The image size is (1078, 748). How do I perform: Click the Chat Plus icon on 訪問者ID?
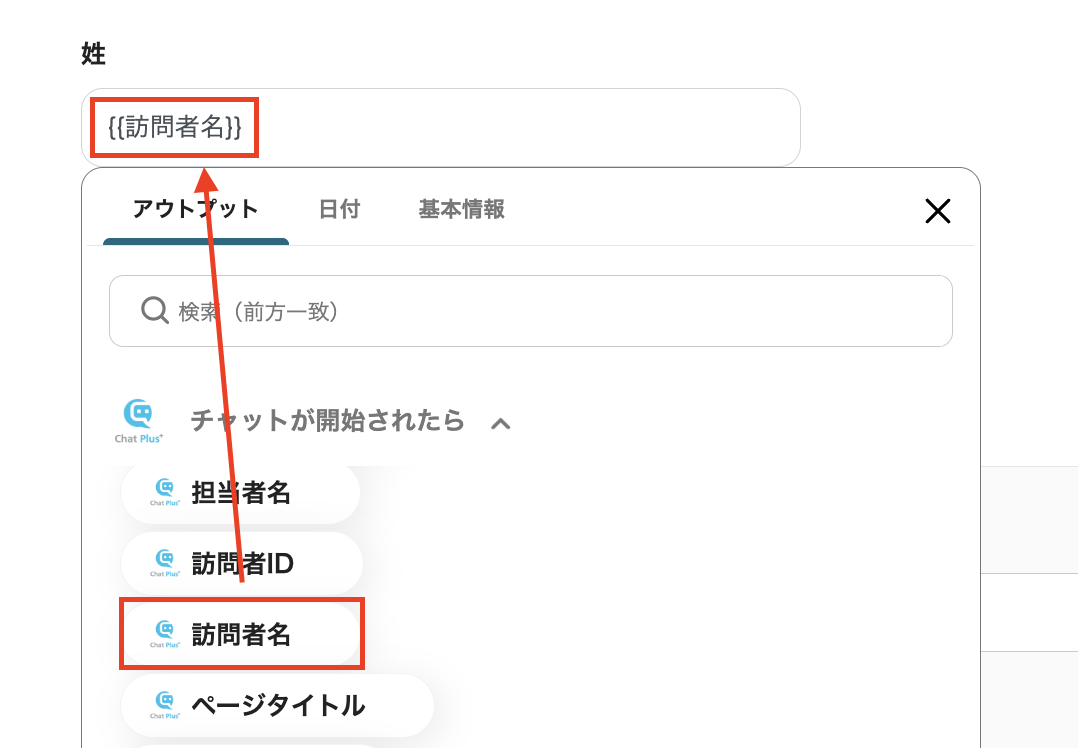click(165, 563)
